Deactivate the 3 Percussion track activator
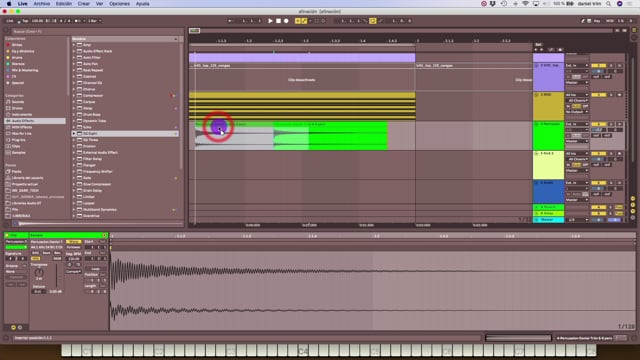Viewport: 640px width, 360px height. point(599,124)
